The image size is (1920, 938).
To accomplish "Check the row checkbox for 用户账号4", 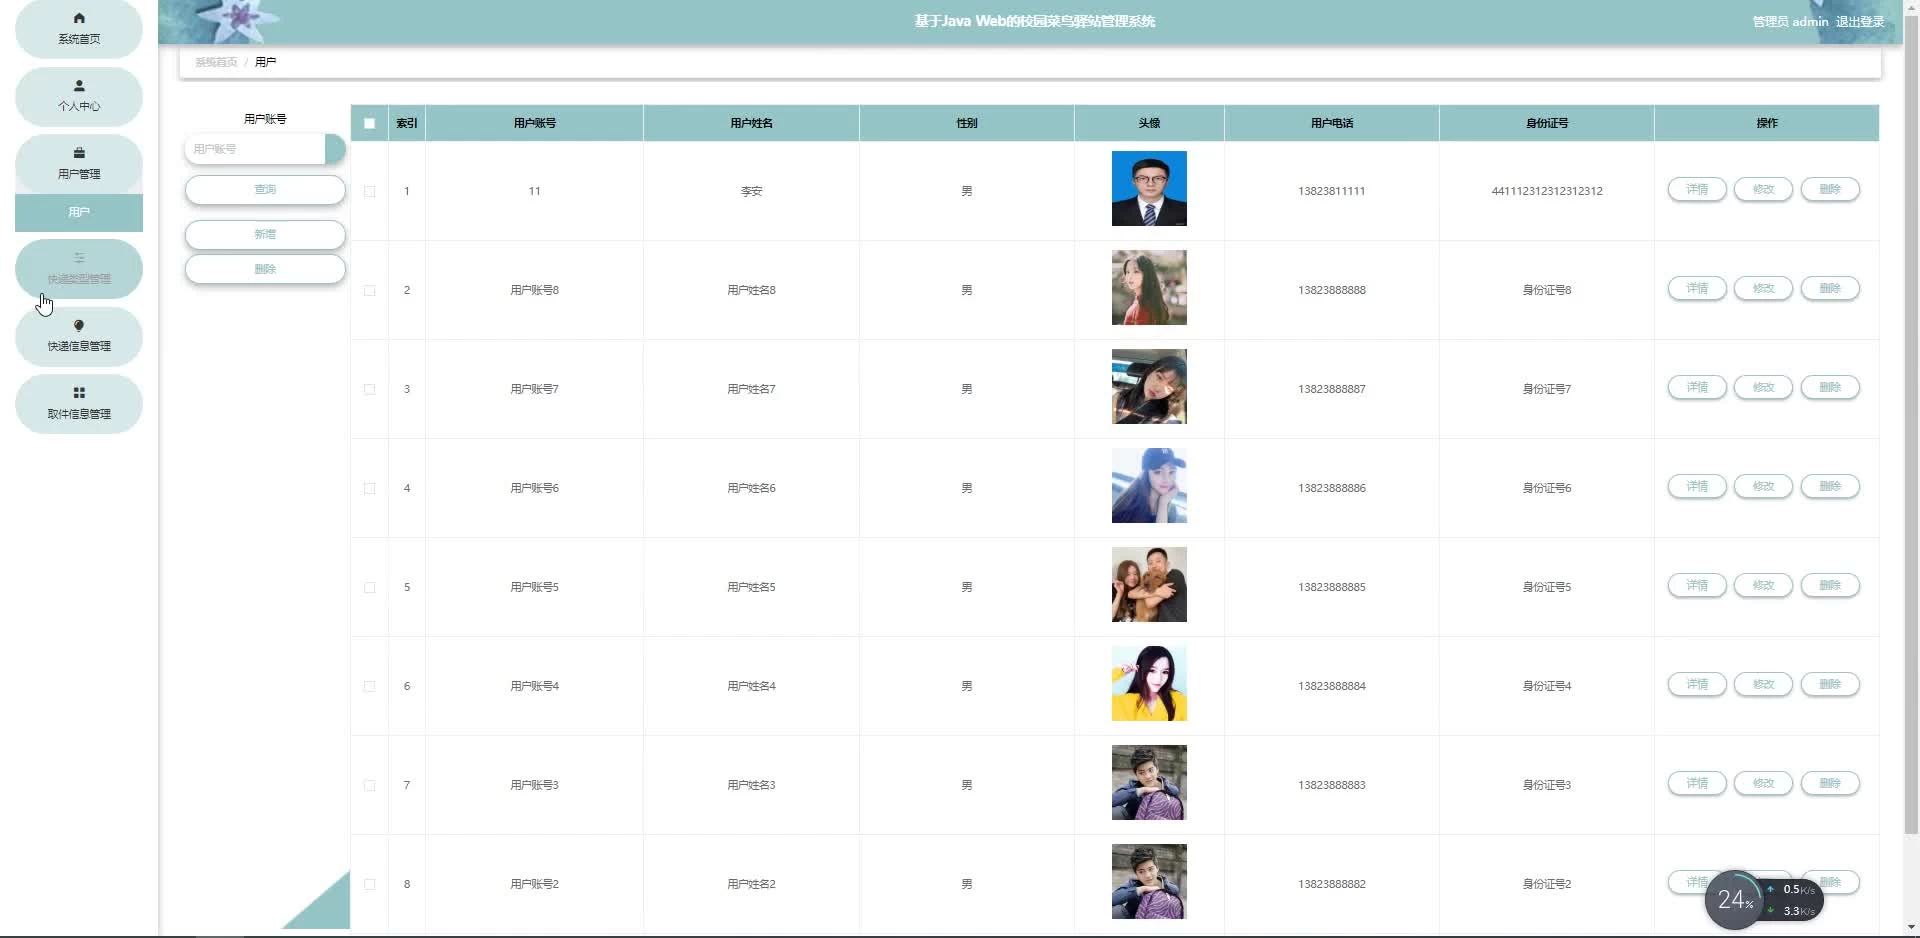I will pyautogui.click(x=370, y=686).
